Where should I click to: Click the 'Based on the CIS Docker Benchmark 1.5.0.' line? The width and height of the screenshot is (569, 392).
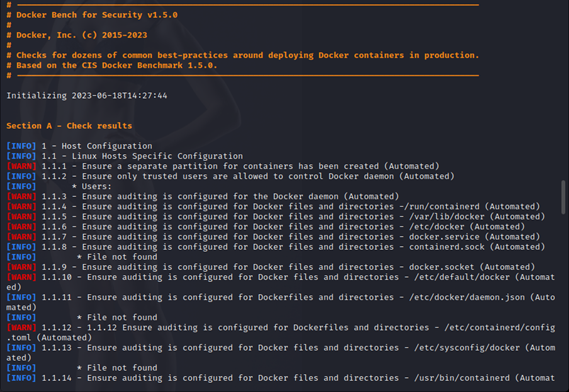pyautogui.click(x=112, y=65)
